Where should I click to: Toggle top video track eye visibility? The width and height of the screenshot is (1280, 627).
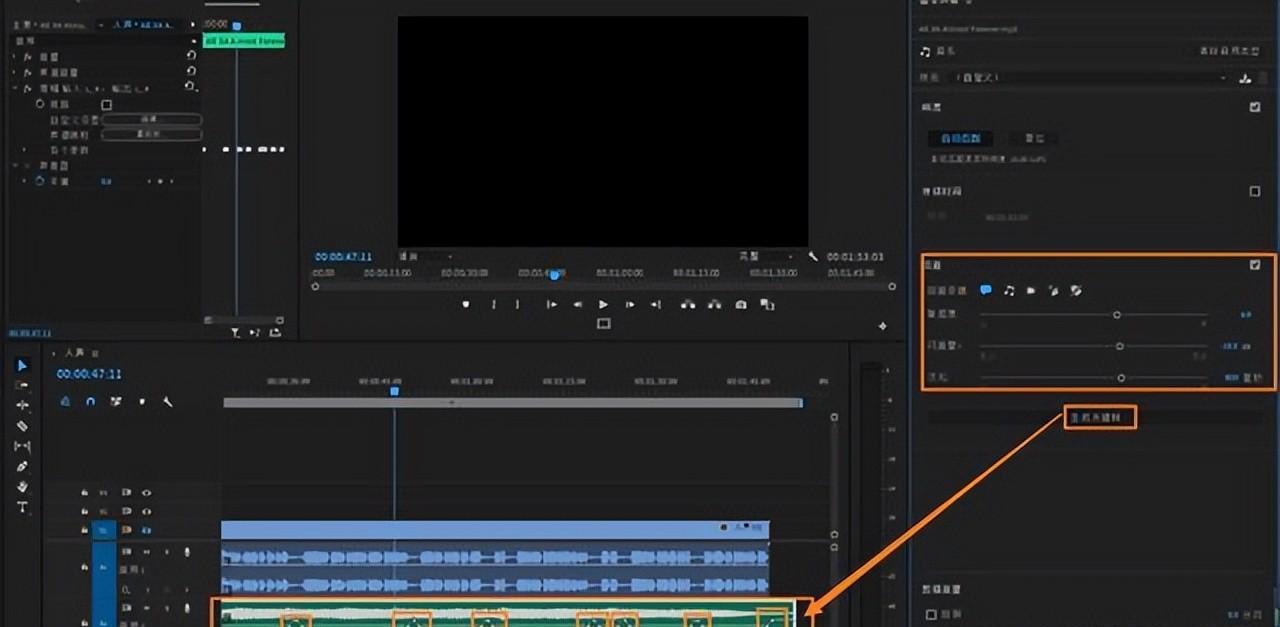(x=147, y=492)
